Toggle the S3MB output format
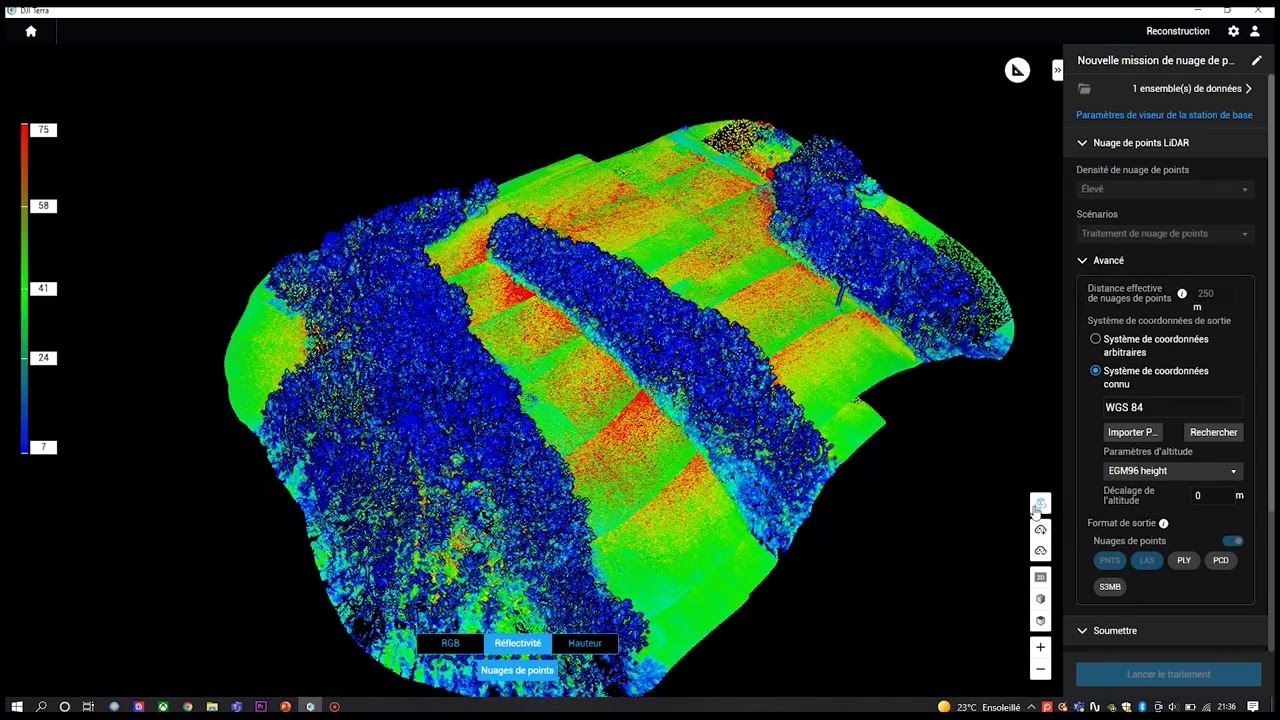1280x720 pixels. [1110, 587]
